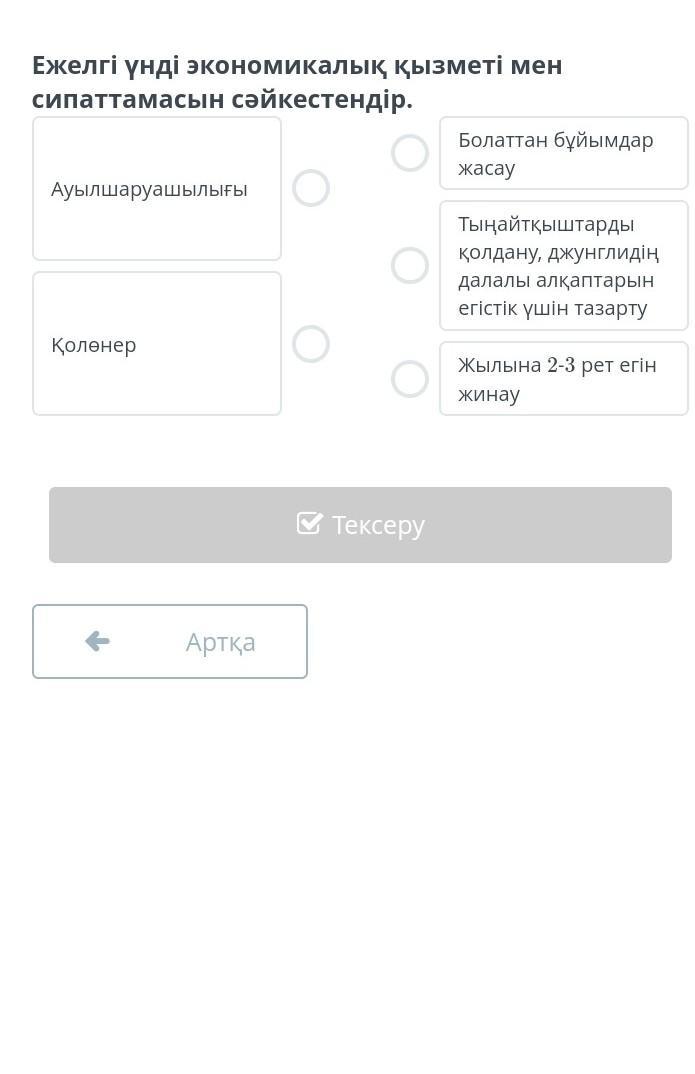
Task: Select the Жылына 2-3 рет егін жинау box
Action: click(x=564, y=379)
